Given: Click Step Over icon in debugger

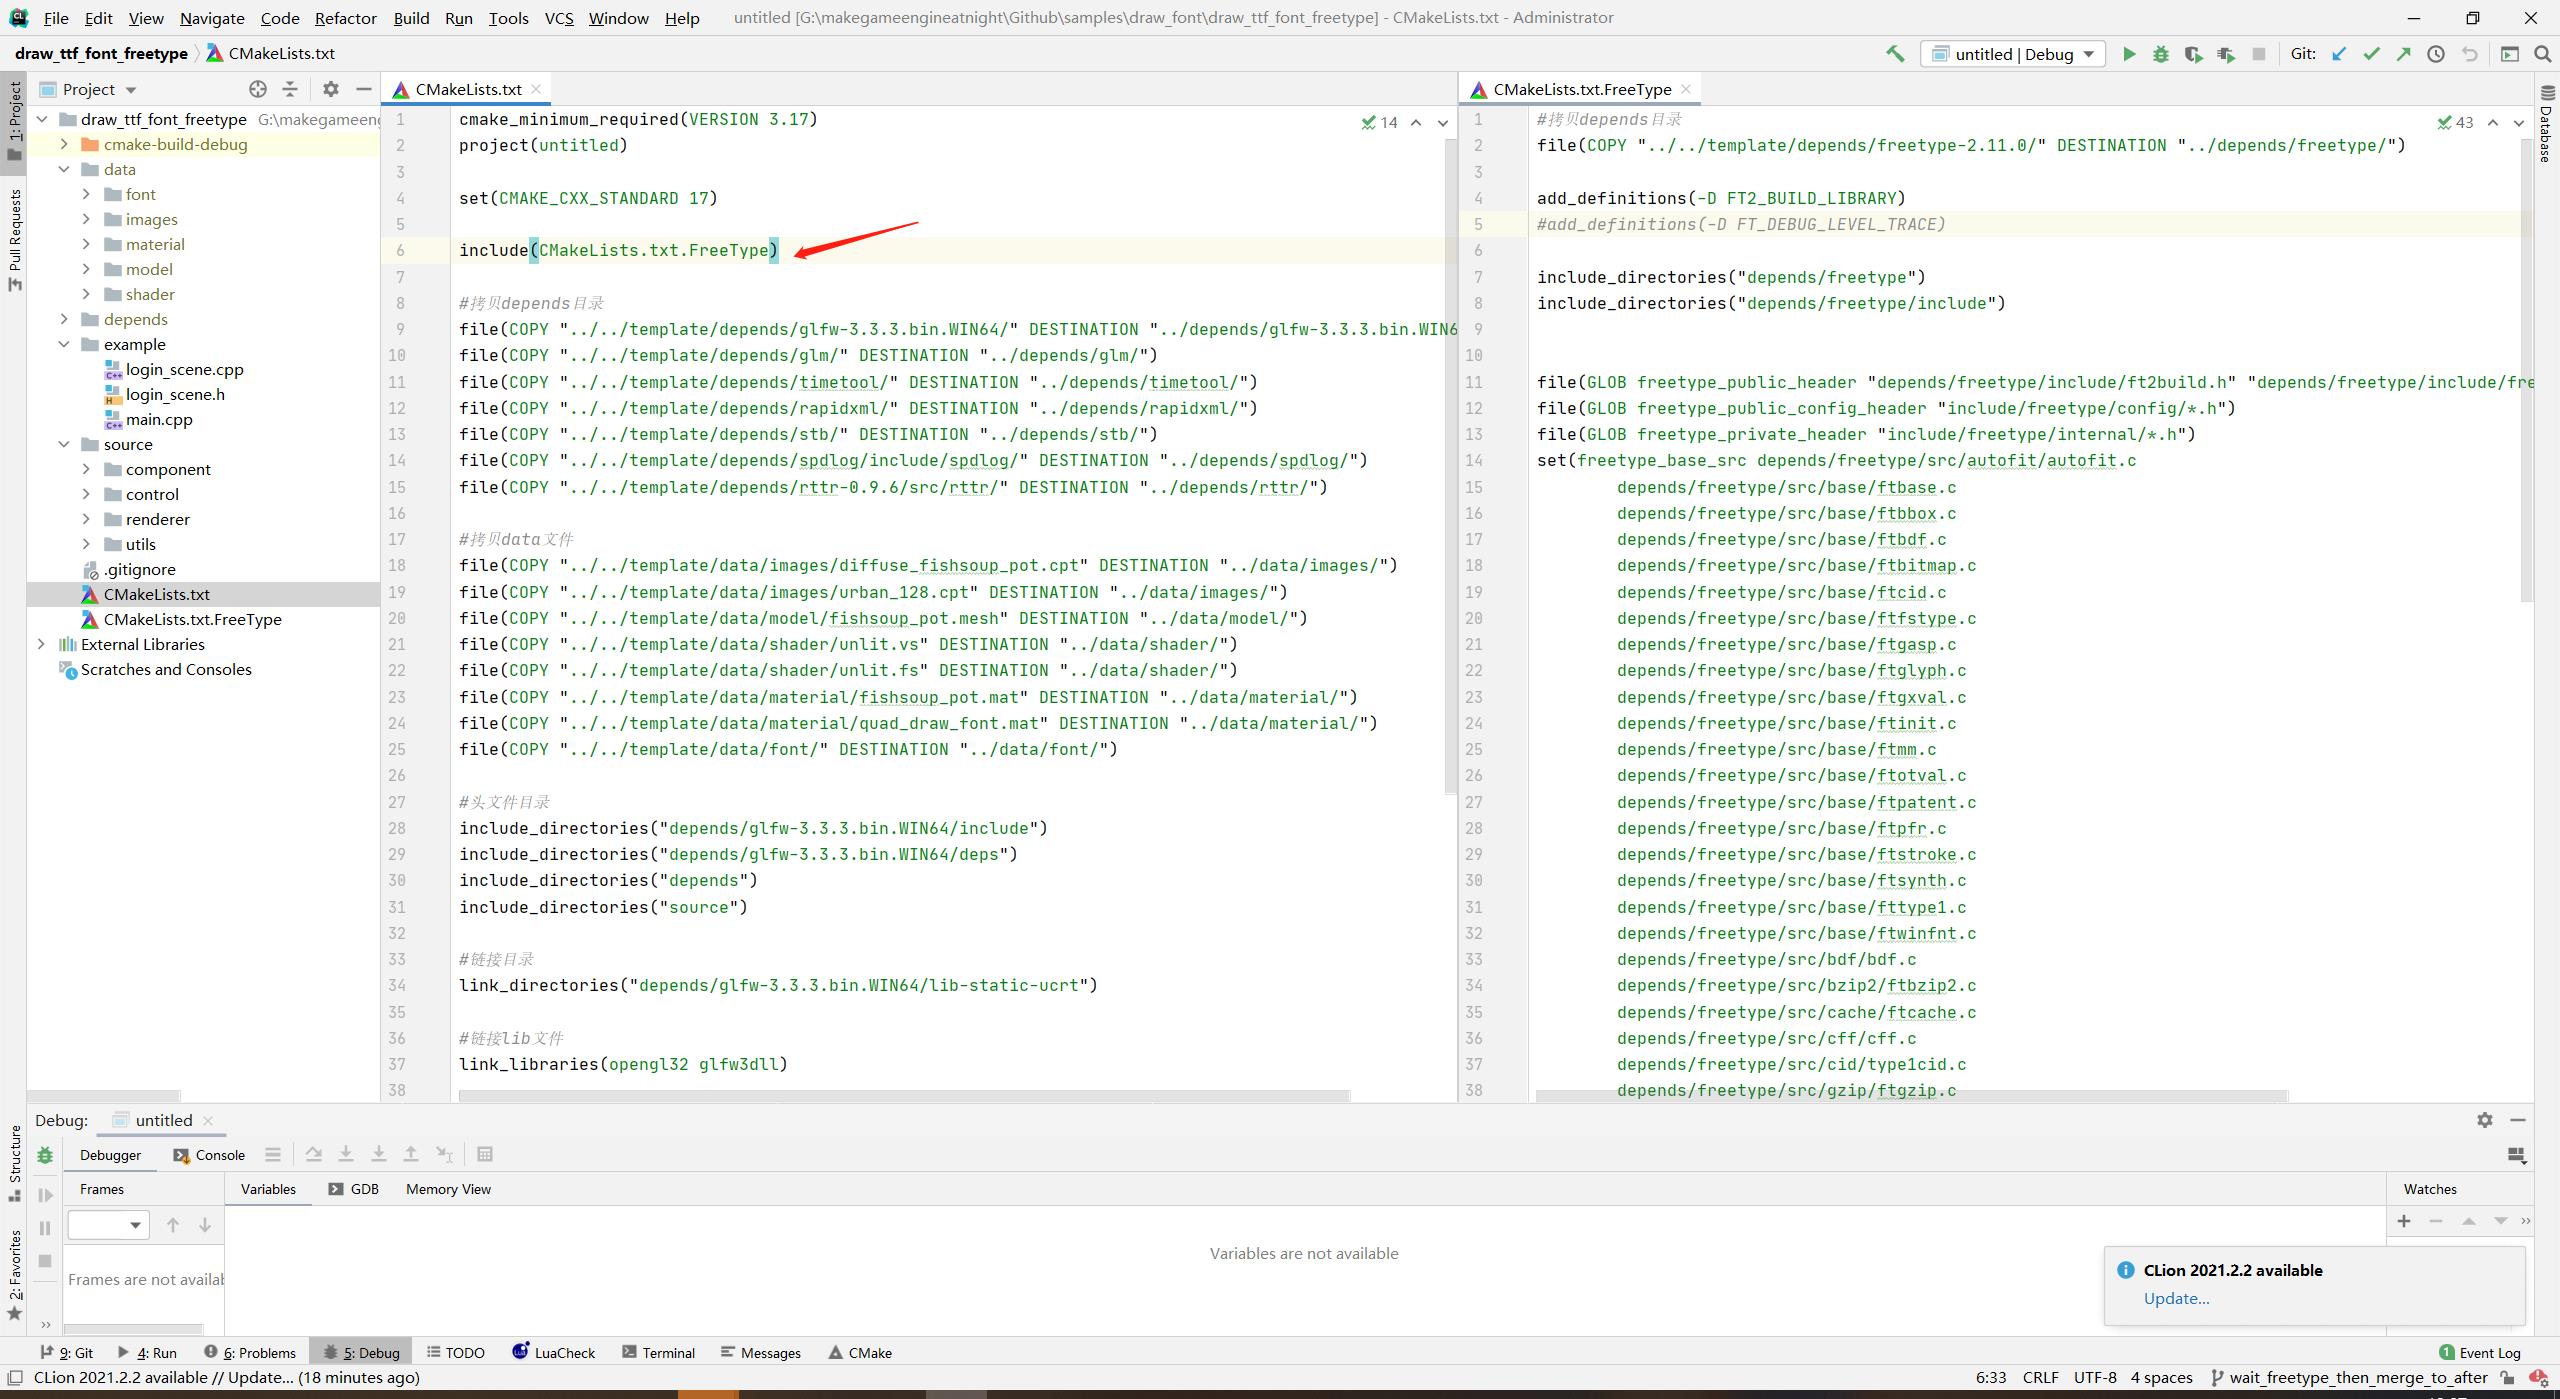Looking at the screenshot, I should pyautogui.click(x=314, y=1154).
